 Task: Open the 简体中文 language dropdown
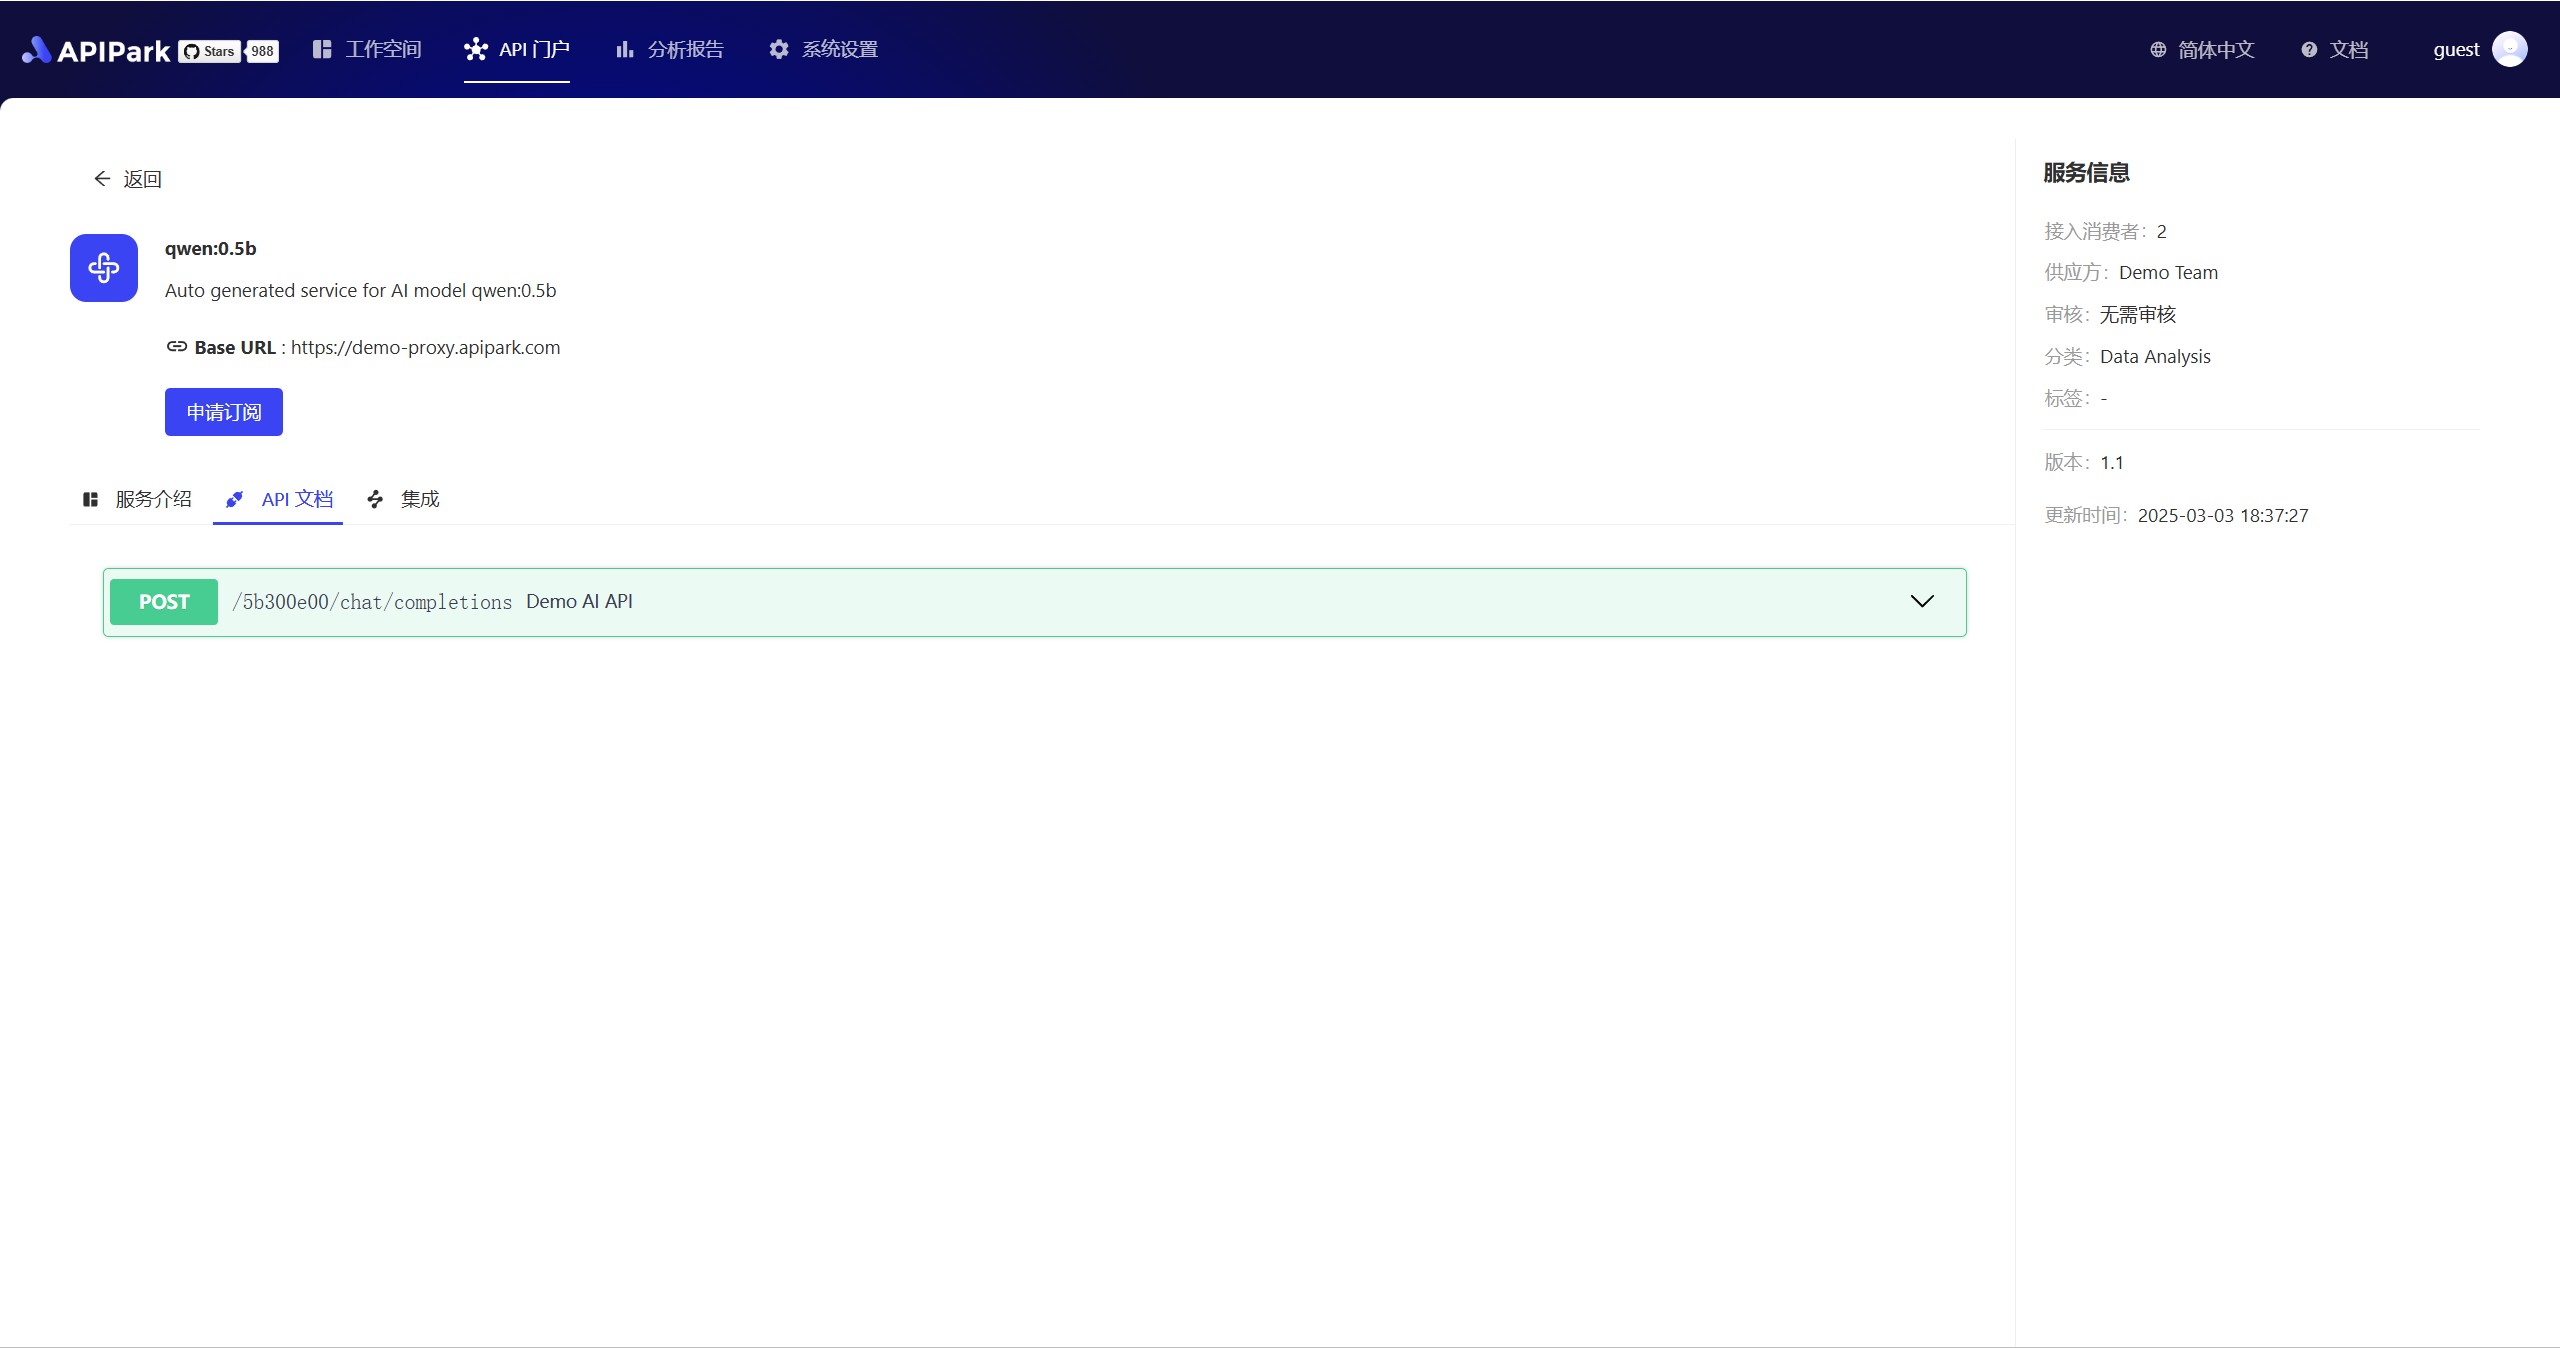click(x=2216, y=50)
